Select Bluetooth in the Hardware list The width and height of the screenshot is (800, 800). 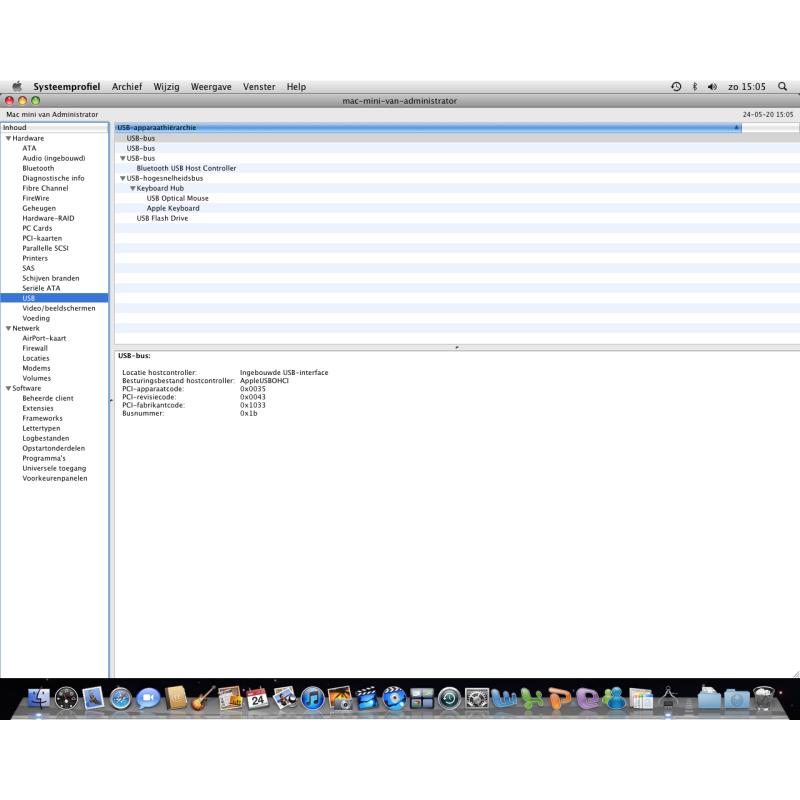(38, 168)
